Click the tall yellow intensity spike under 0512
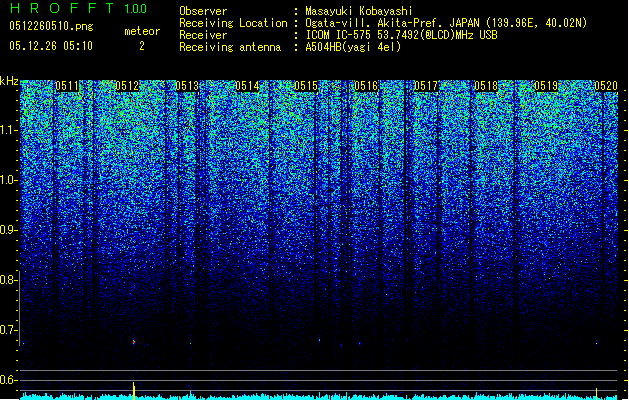The image size is (629, 400). pos(134,391)
